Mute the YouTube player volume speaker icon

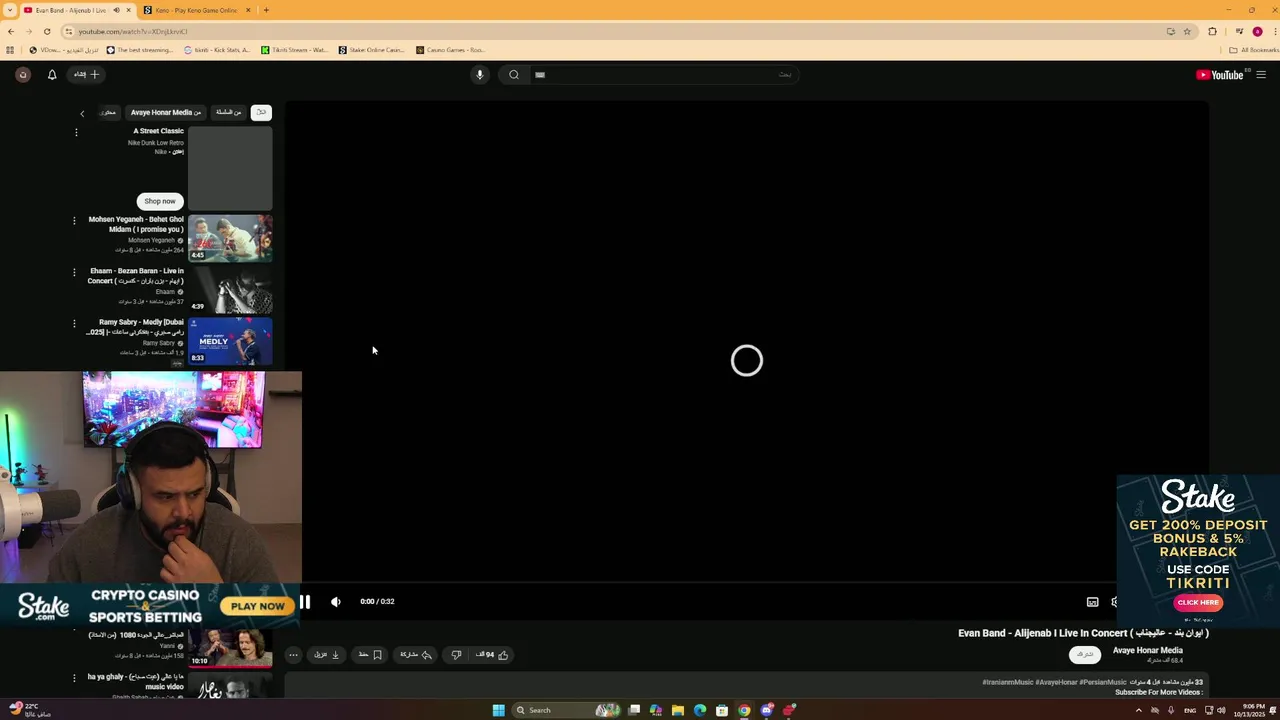tap(336, 602)
